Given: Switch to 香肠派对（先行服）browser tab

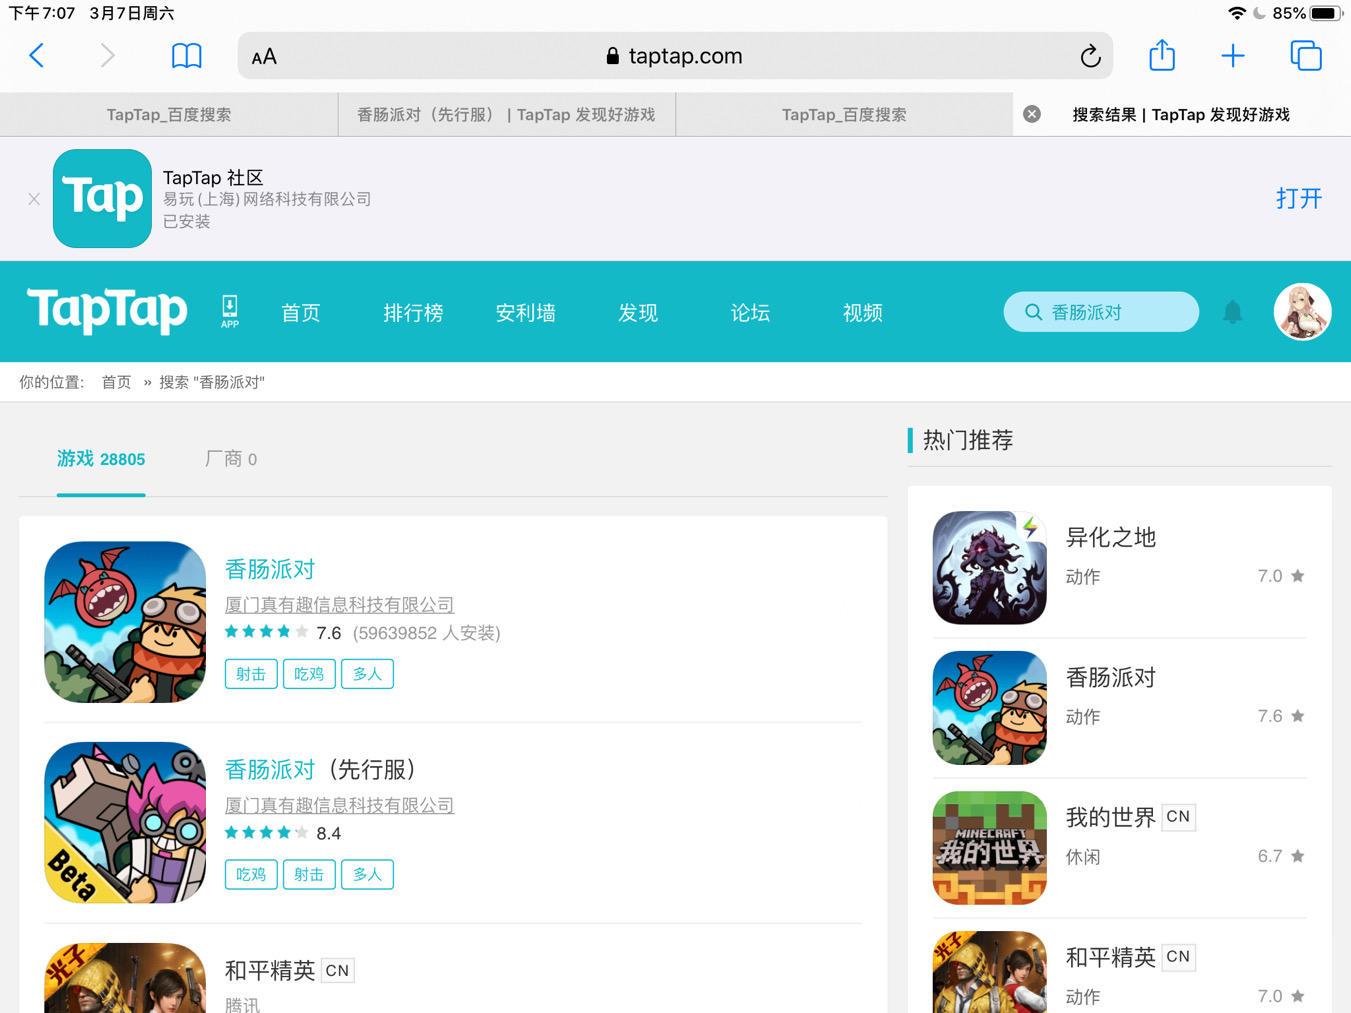Looking at the screenshot, I should tap(506, 114).
